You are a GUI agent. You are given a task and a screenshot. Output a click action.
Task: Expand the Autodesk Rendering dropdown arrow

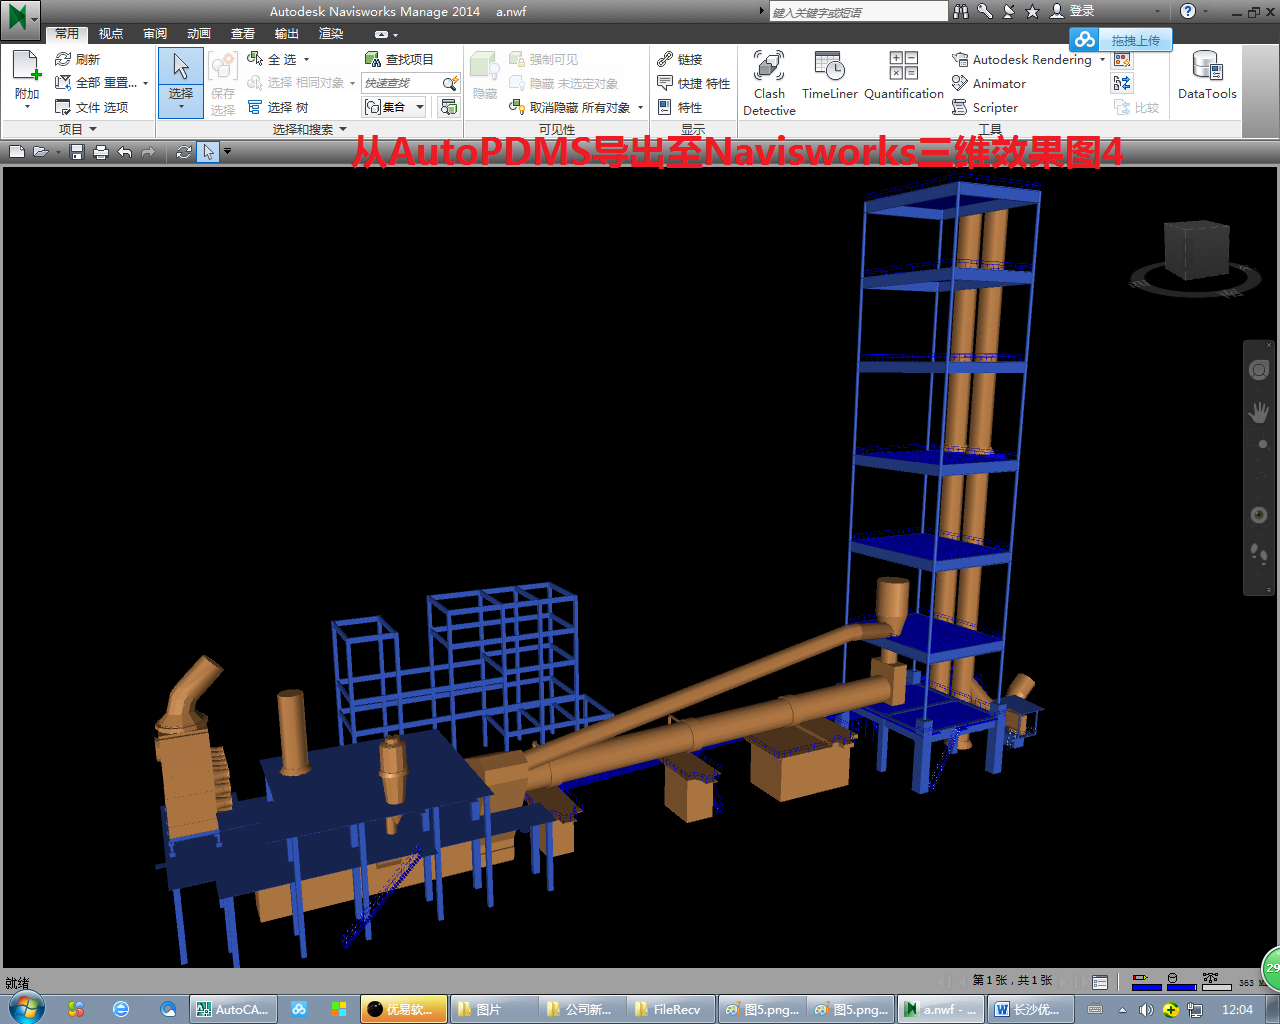click(x=1102, y=59)
